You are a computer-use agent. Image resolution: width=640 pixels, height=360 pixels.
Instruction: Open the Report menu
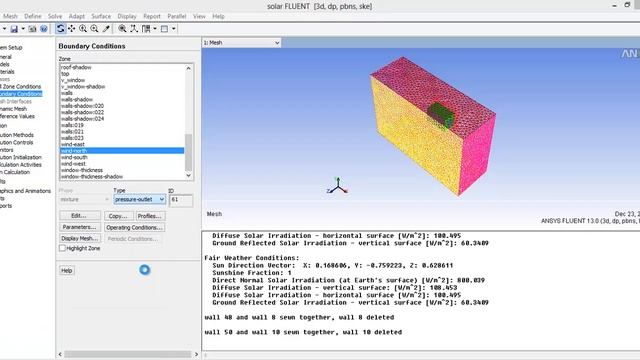coord(152,16)
